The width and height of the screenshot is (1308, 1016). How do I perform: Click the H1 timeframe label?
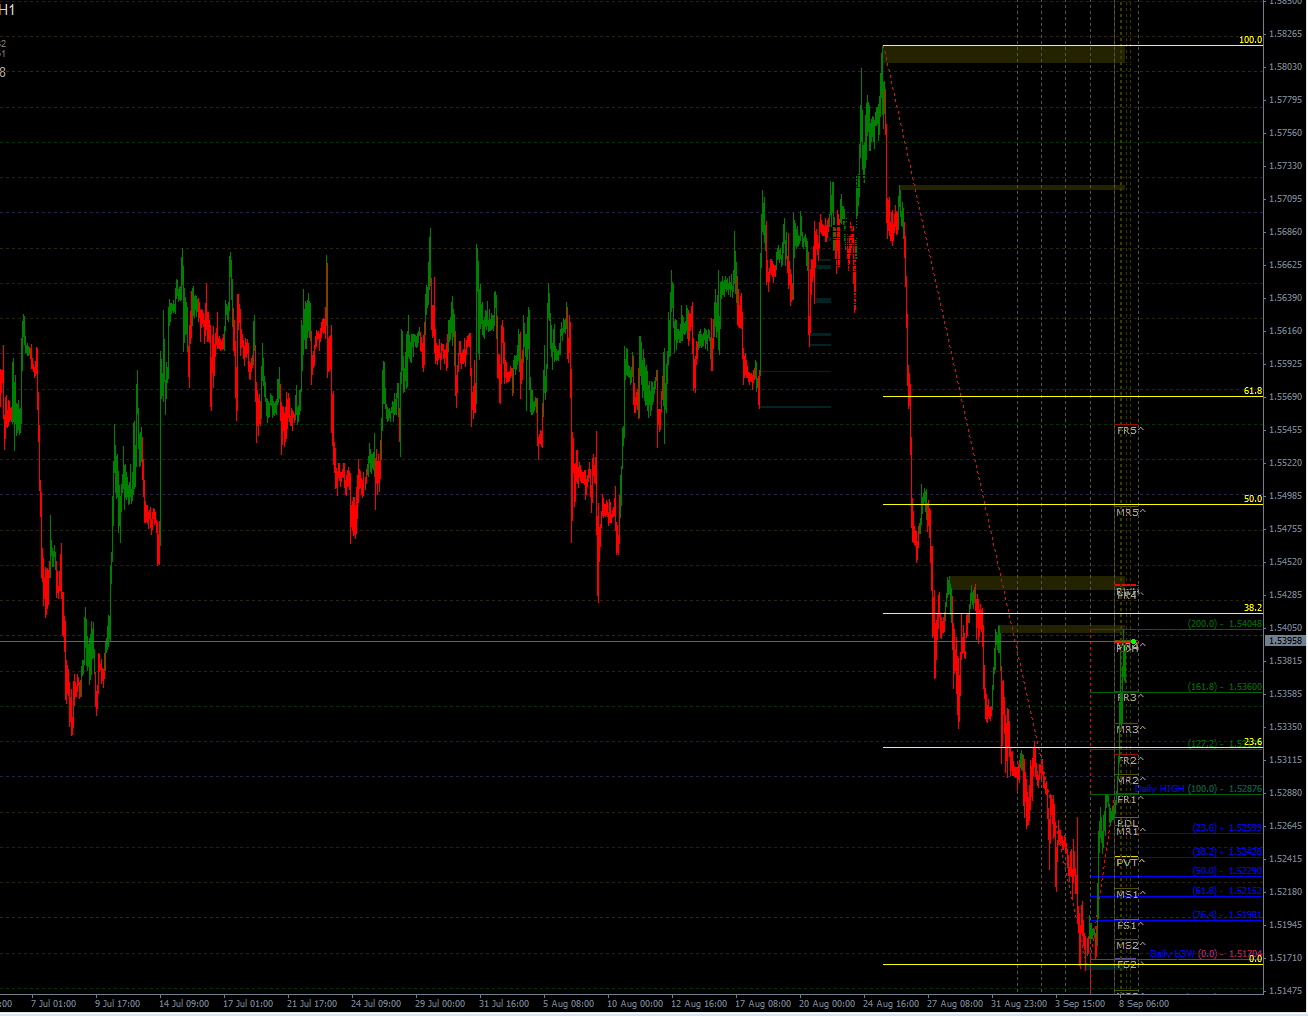click(7, 10)
